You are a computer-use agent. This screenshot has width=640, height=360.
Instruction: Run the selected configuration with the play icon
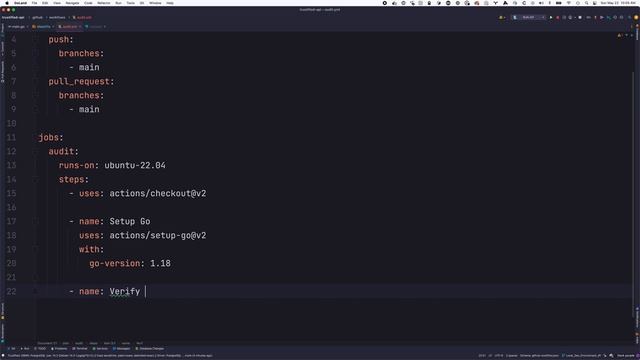(x=551, y=18)
